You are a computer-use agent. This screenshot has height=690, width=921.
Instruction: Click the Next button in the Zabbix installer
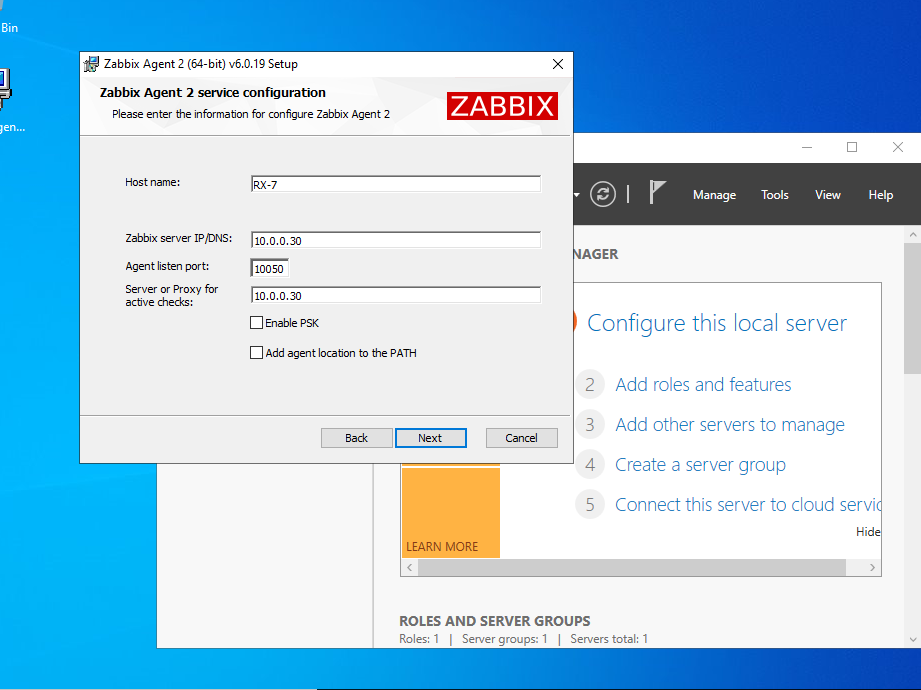[x=430, y=437]
